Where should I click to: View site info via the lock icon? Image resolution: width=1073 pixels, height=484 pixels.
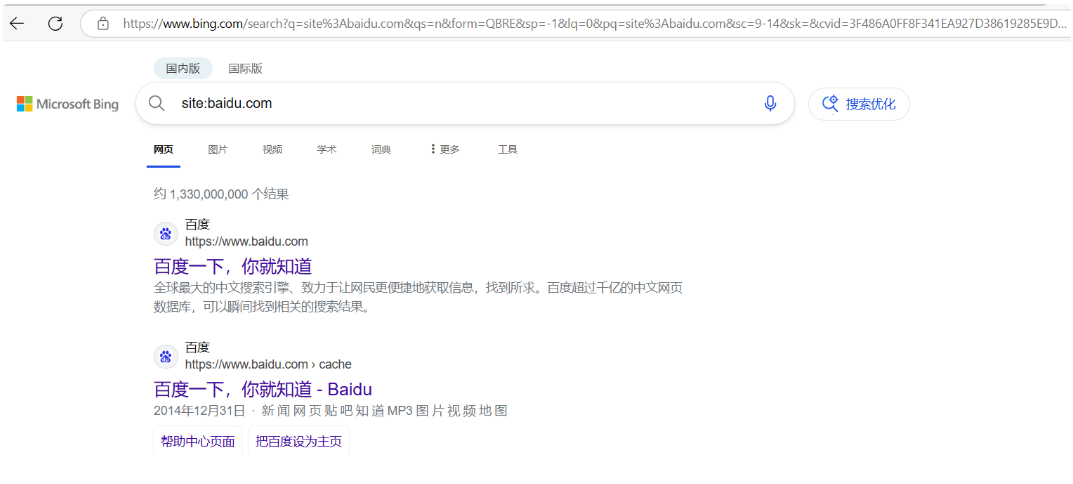[103, 23]
